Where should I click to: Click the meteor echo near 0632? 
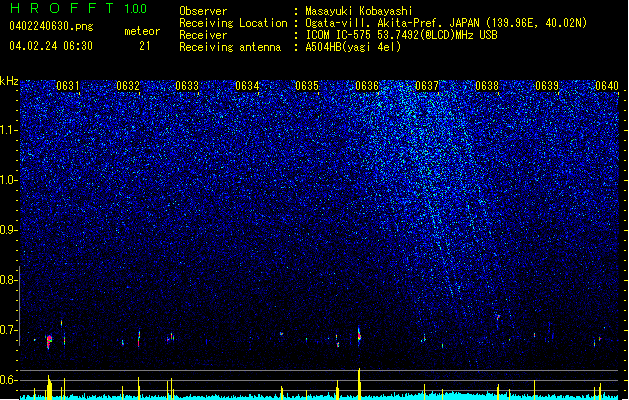[x=139, y=339]
